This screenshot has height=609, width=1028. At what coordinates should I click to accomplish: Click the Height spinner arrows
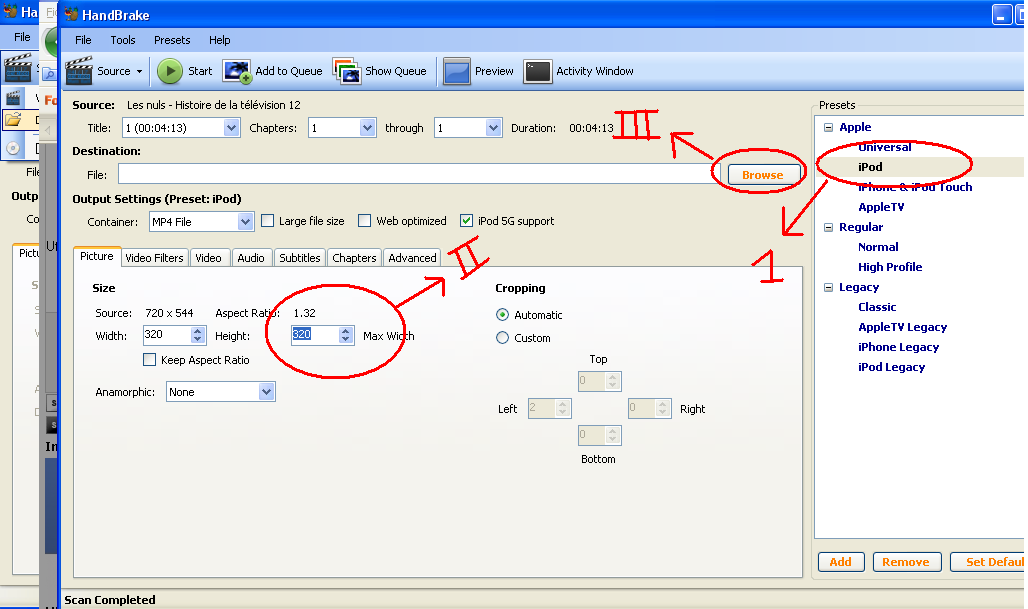(x=346, y=336)
